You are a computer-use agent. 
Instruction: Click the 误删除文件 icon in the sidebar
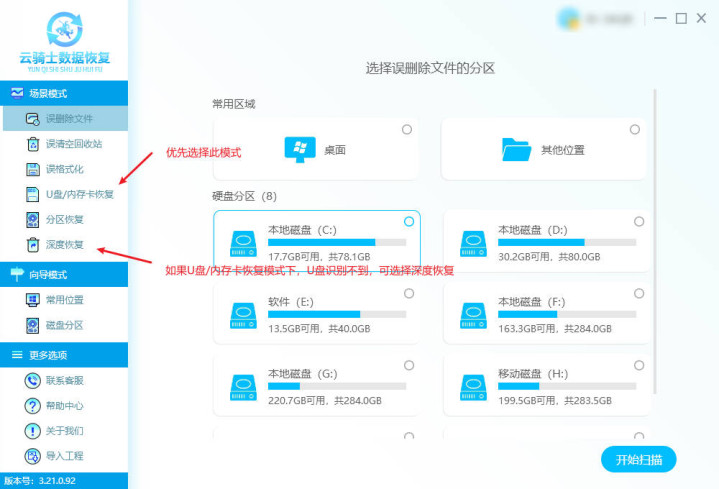tap(33, 119)
